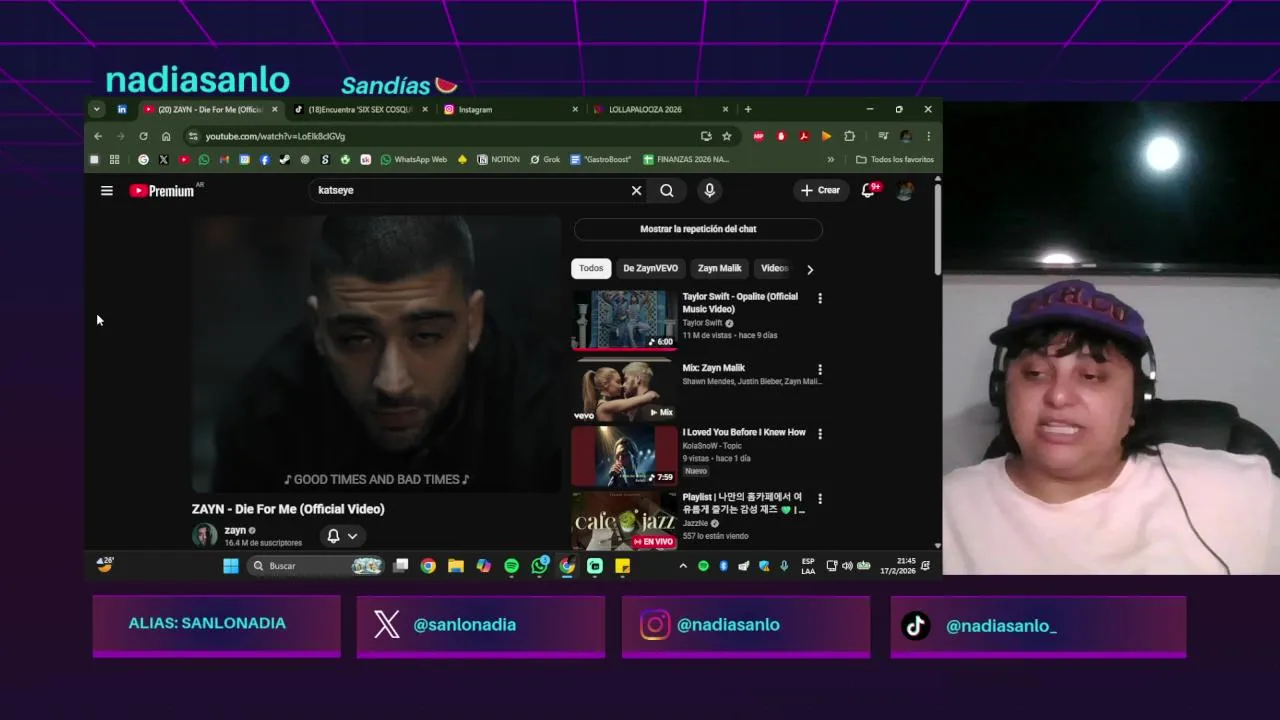Open a new Chrome tab
Image resolution: width=1280 pixels, height=720 pixels.
pyautogui.click(x=748, y=109)
